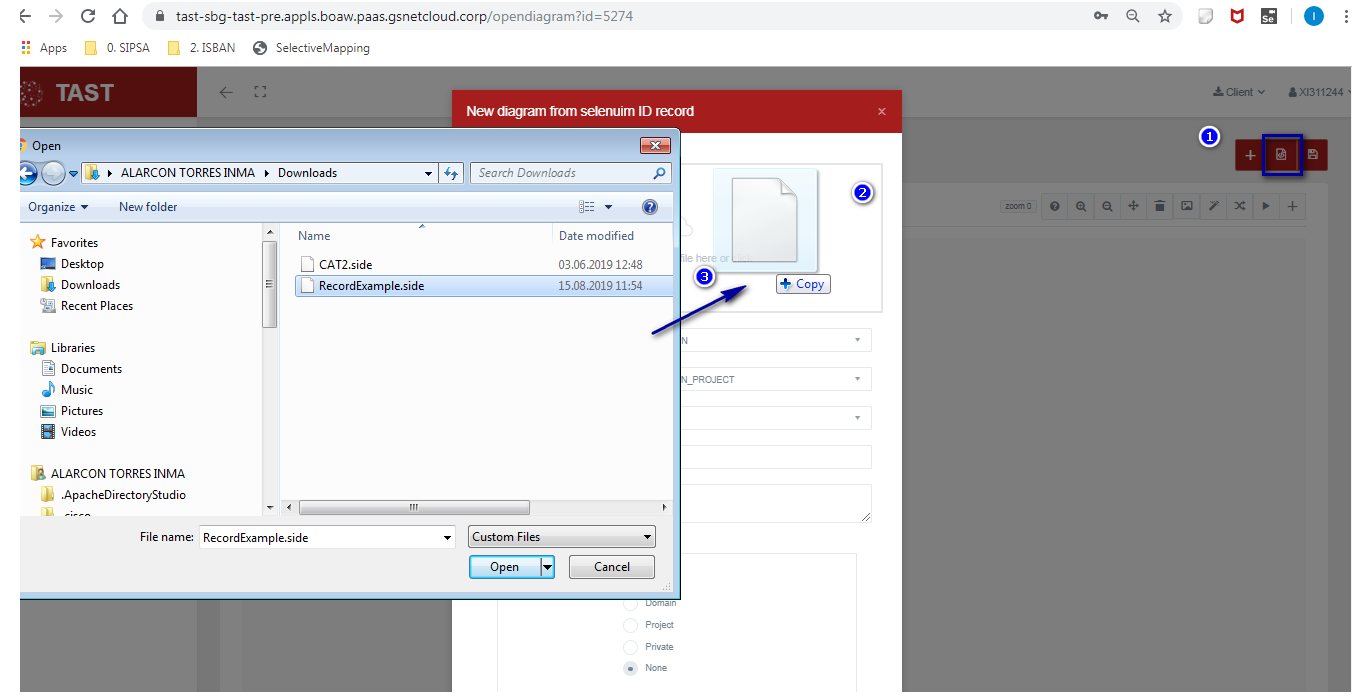Screen dimensions: 1366x697
Task: Click the Cancel button
Action: click(612, 567)
